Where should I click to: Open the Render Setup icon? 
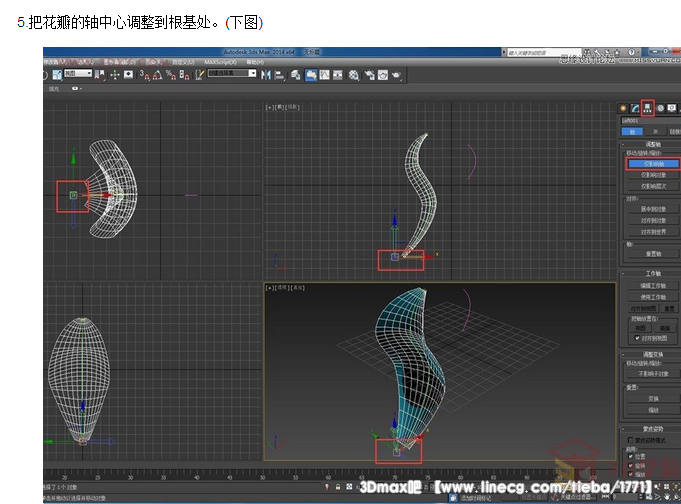[x=370, y=75]
